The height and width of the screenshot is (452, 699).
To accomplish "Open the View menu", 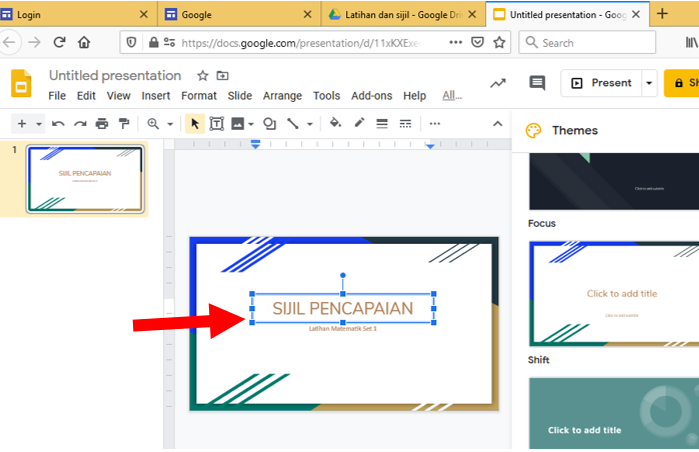I will [x=119, y=96].
